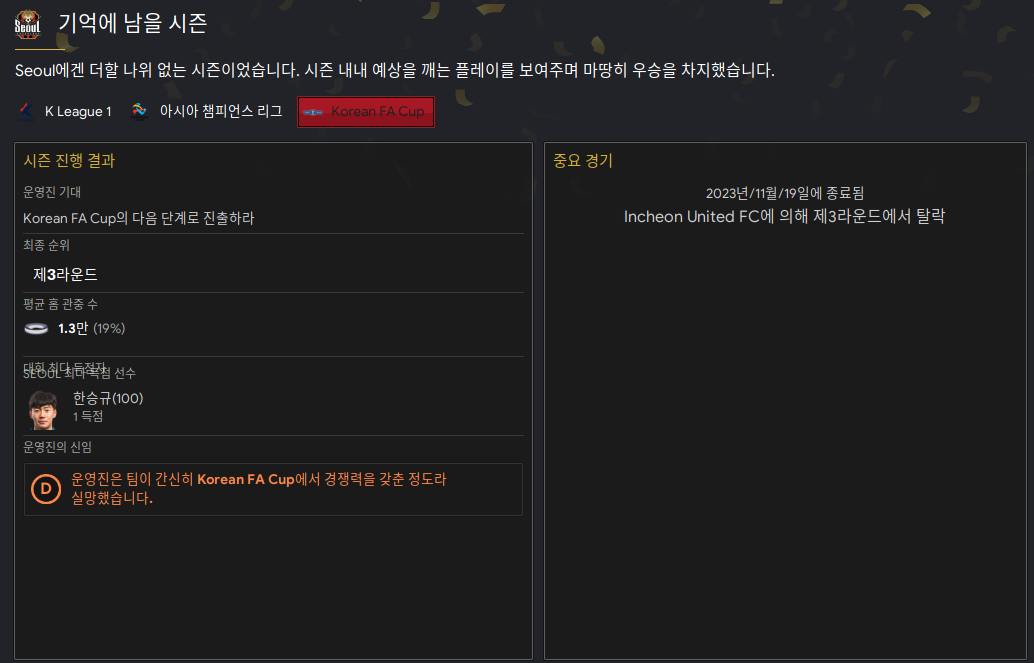Click the 중요 경기 panel heading
Viewport: 1034px width, 663px height.
[x=583, y=160]
